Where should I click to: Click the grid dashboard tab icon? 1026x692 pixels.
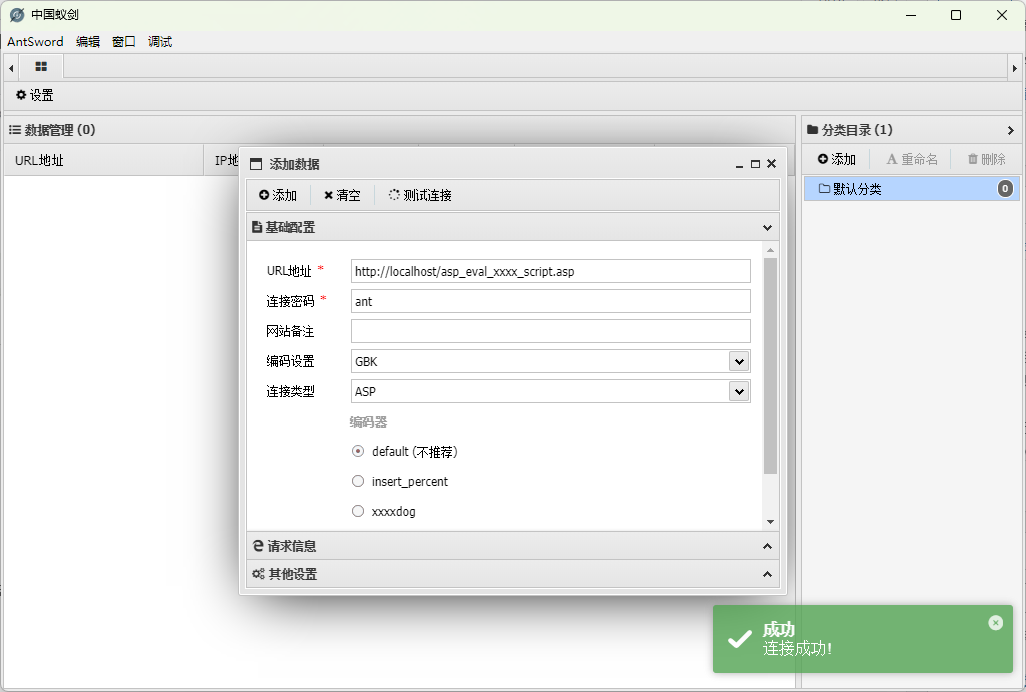click(40, 66)
